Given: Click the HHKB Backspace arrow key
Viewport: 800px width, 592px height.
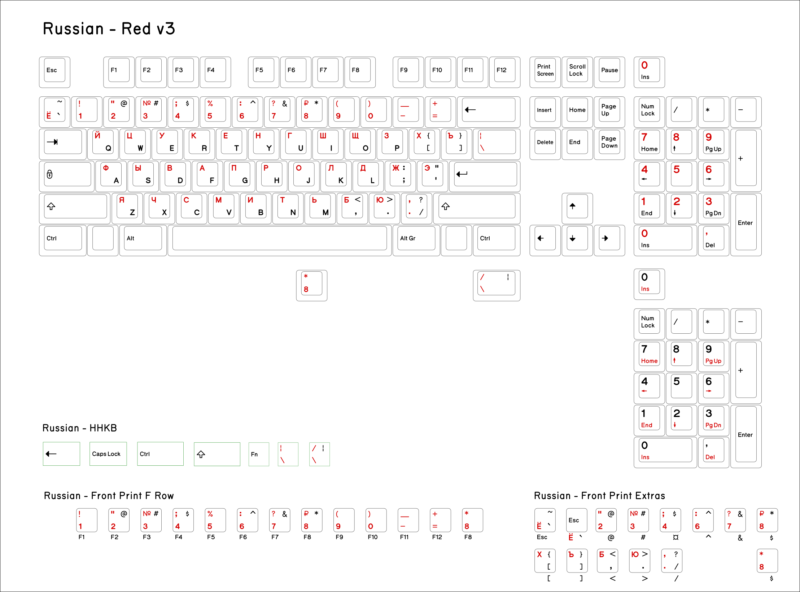Looking at the screenshot, I should 61,454.
